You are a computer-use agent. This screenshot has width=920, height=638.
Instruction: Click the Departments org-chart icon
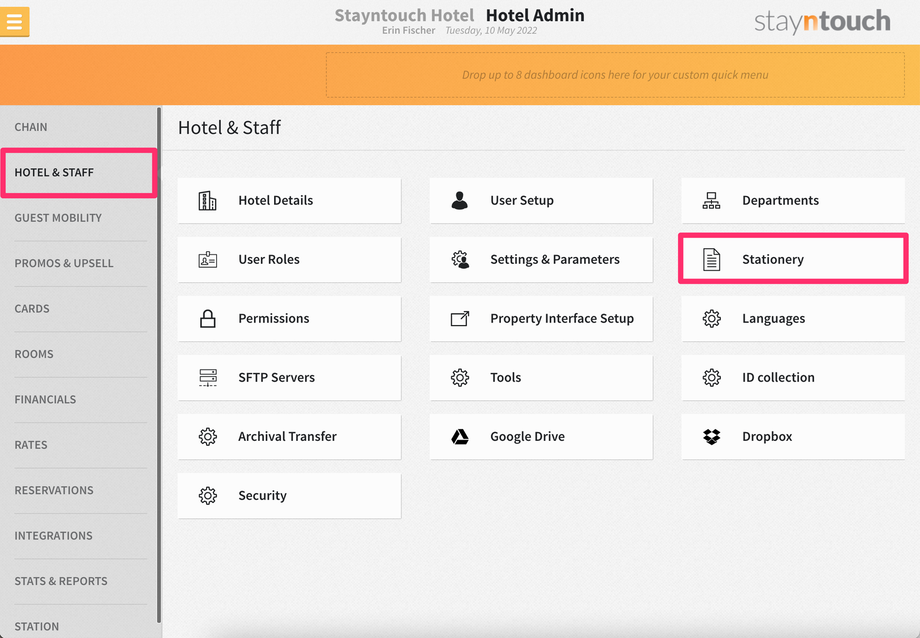[711, 201]
